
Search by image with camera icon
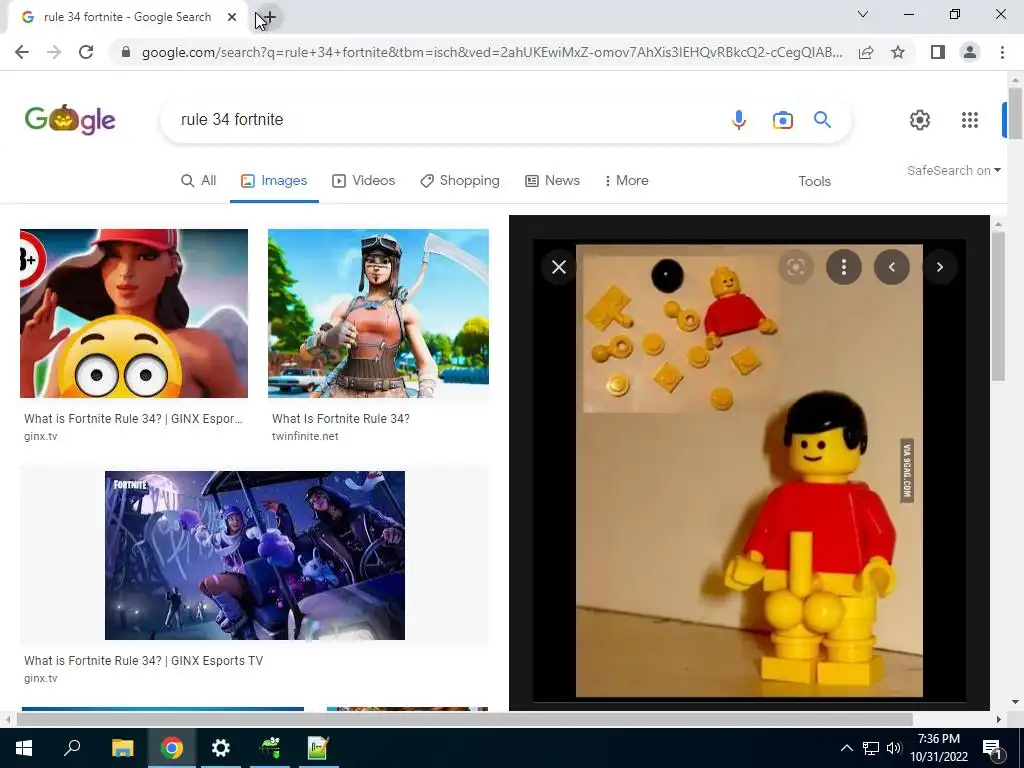pos(782,120)
